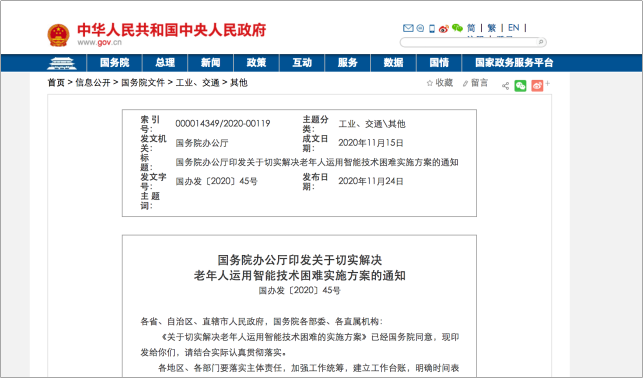Click the Tiananmen gate icon in navbar
The image size is (643, 378).
[62, 63]
